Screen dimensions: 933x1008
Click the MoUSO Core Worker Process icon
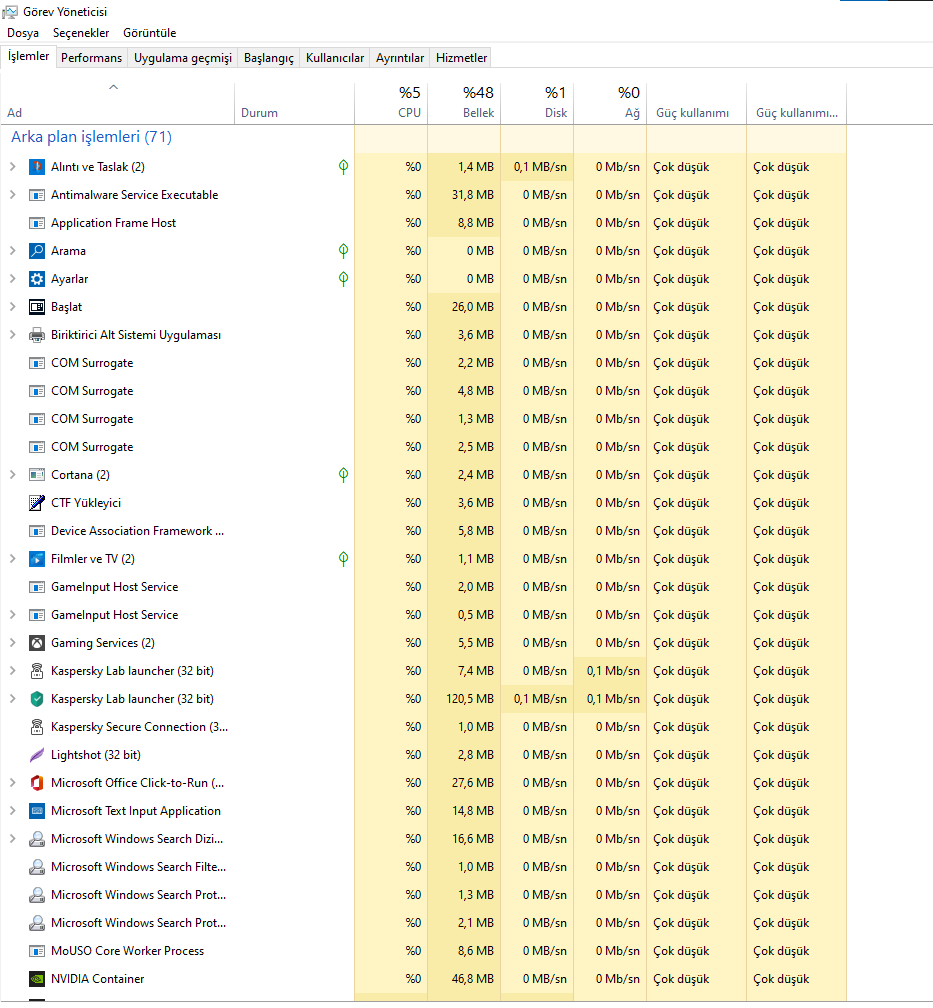(37, 951)
